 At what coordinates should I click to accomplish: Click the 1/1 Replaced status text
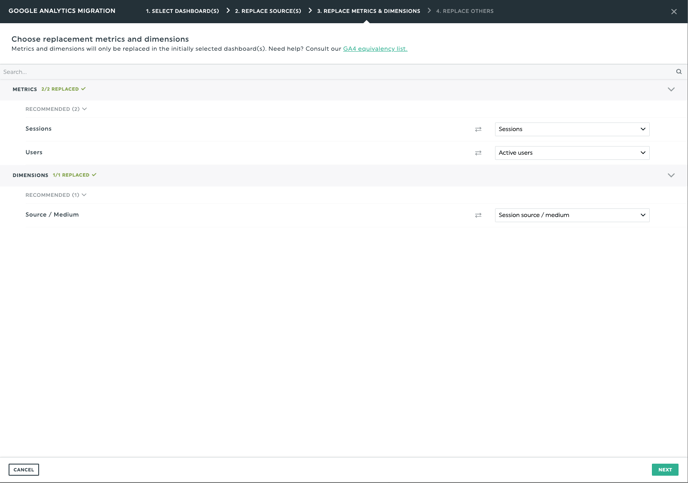pyautogui.click(x=71, y=175)
